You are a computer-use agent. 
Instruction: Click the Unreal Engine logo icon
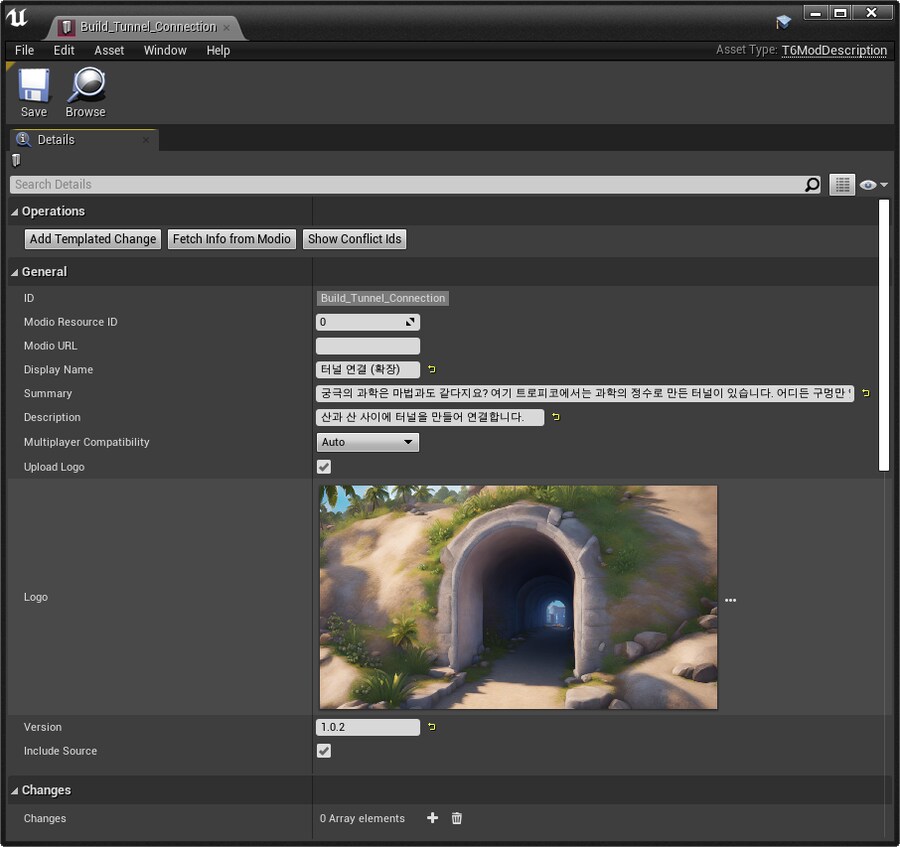pyautogui.click(x=17, y=17)
